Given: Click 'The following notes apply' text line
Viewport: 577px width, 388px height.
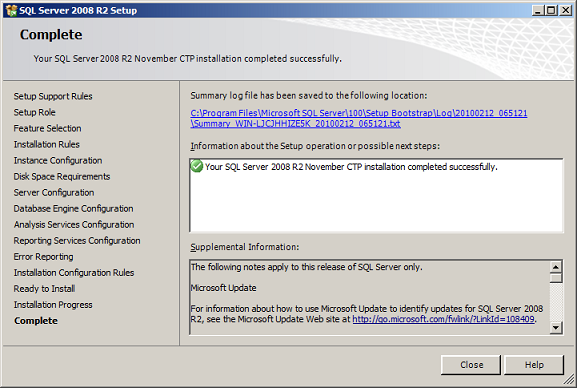Looking at the screenshot, I should pyautogui.click(x=307, y=267).
